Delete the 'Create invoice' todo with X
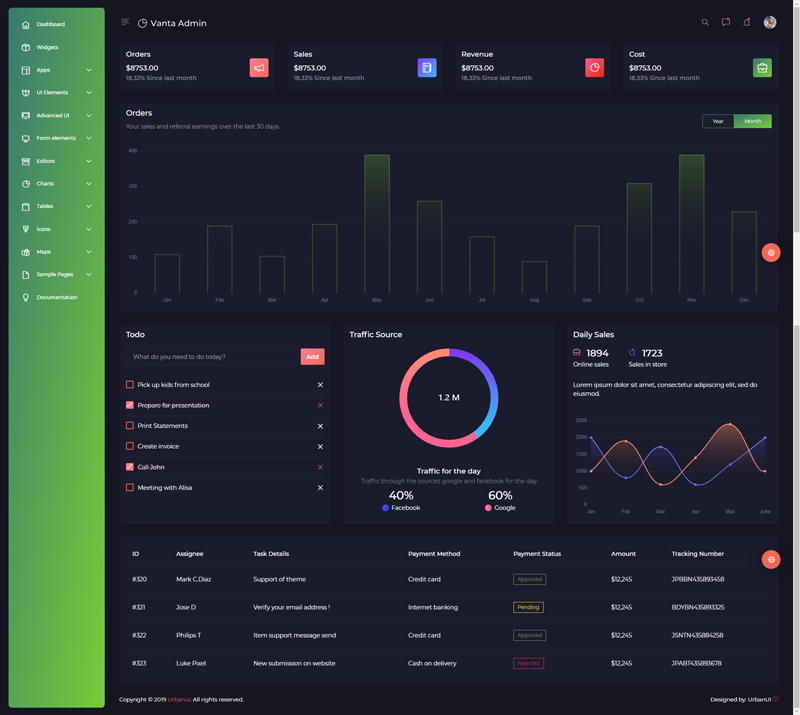 [x=320, y=447]
